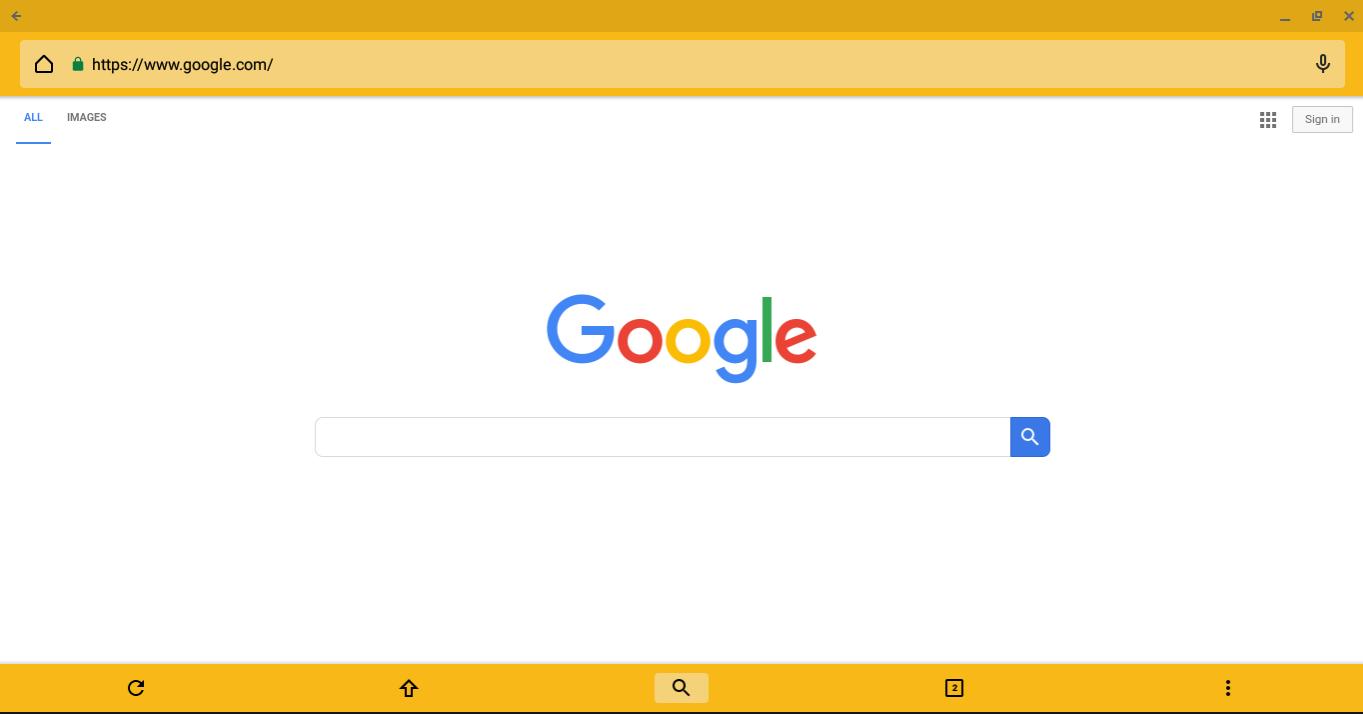Image resolution: width=1363 pixels, height=714 pixels.
Task: Click the URL https://www.google.com/ text
Action: coord(182,64)
